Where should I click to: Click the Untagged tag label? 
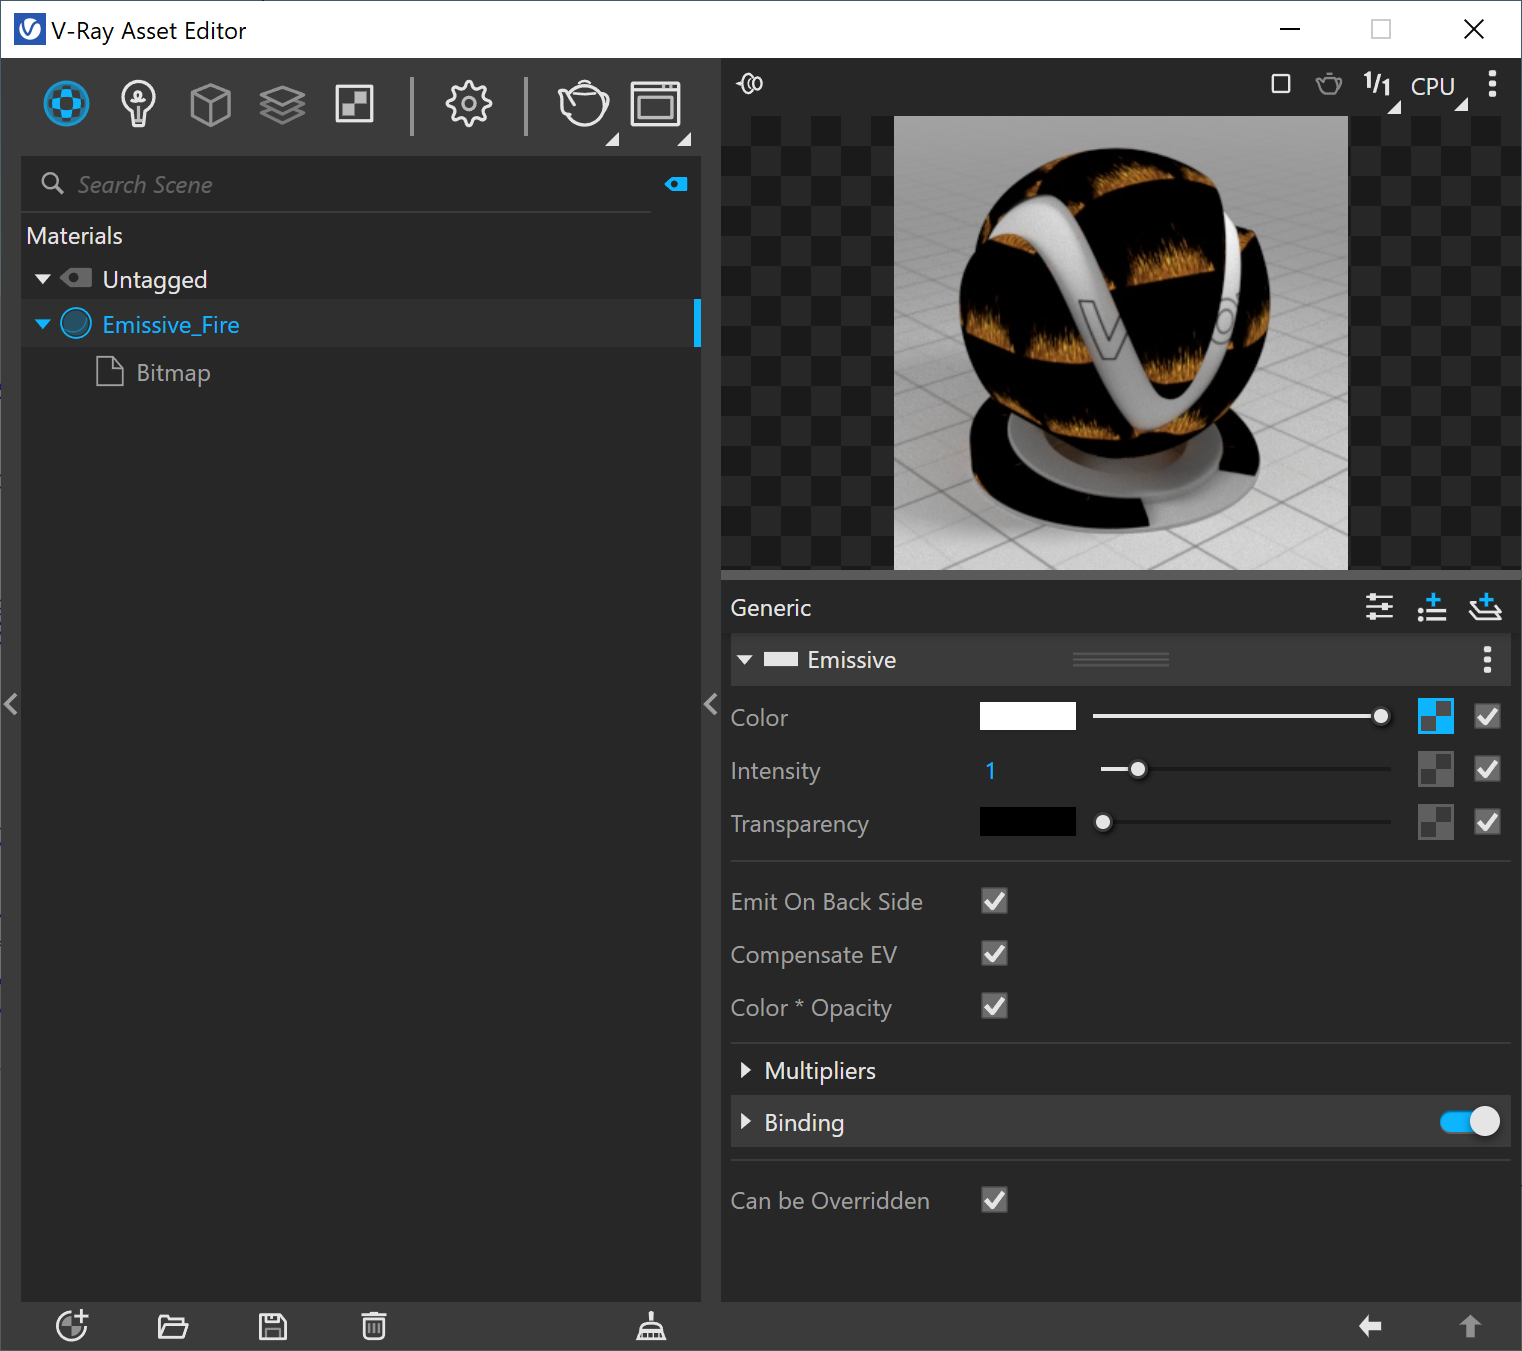pos(155,280)
